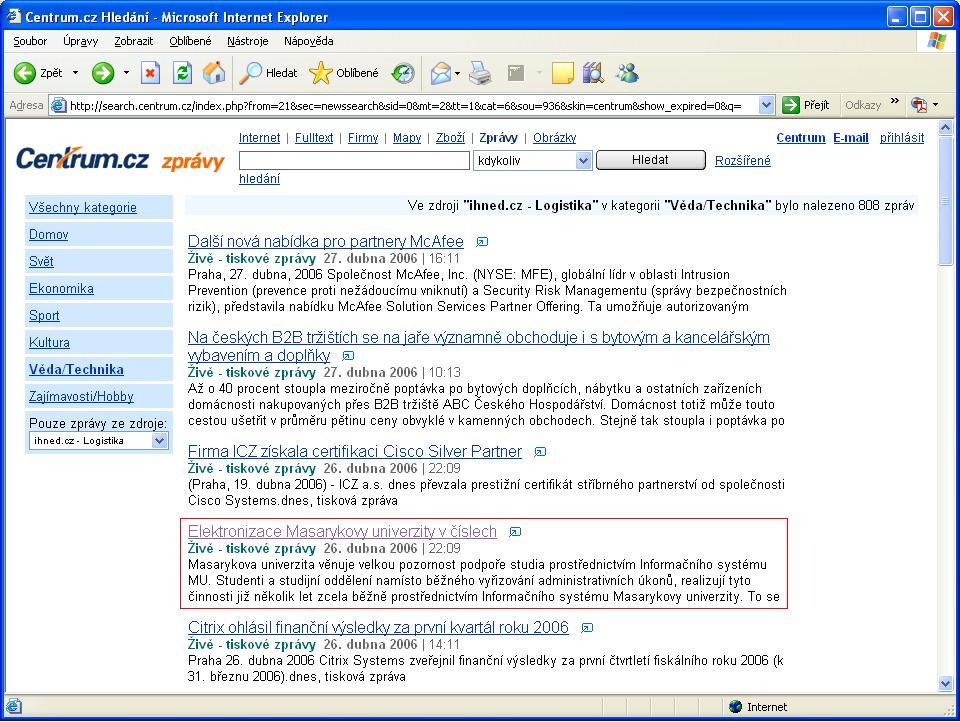960x722 pixels.
Task: Open Citrix article in new window icon
Action: coord(587,628)
